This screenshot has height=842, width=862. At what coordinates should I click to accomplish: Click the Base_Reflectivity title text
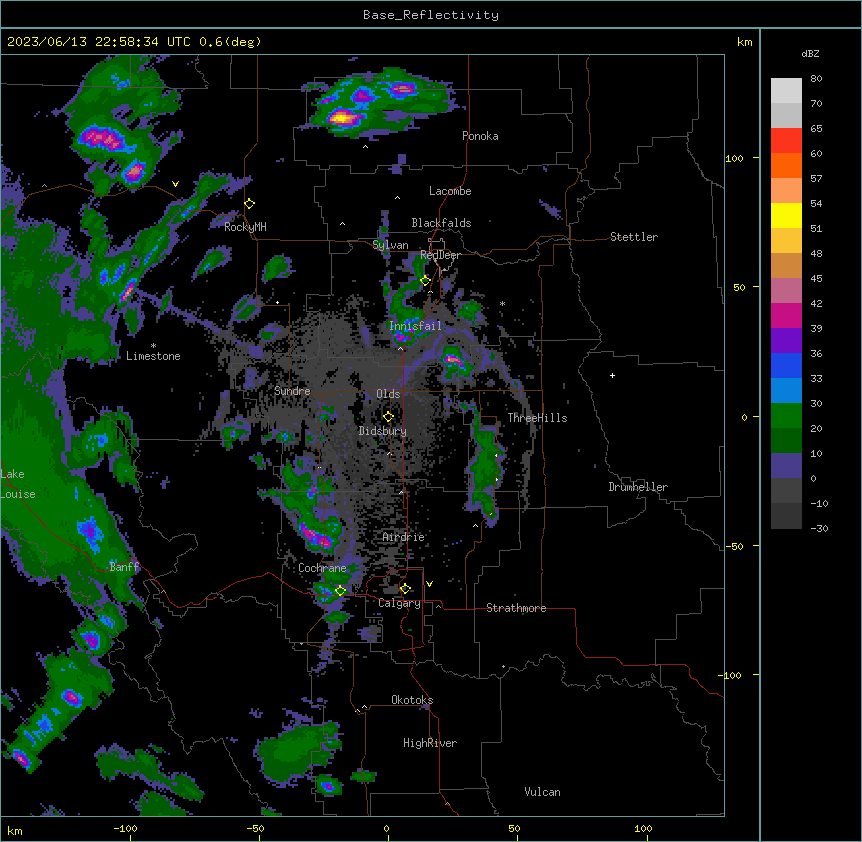click(431, 15)
